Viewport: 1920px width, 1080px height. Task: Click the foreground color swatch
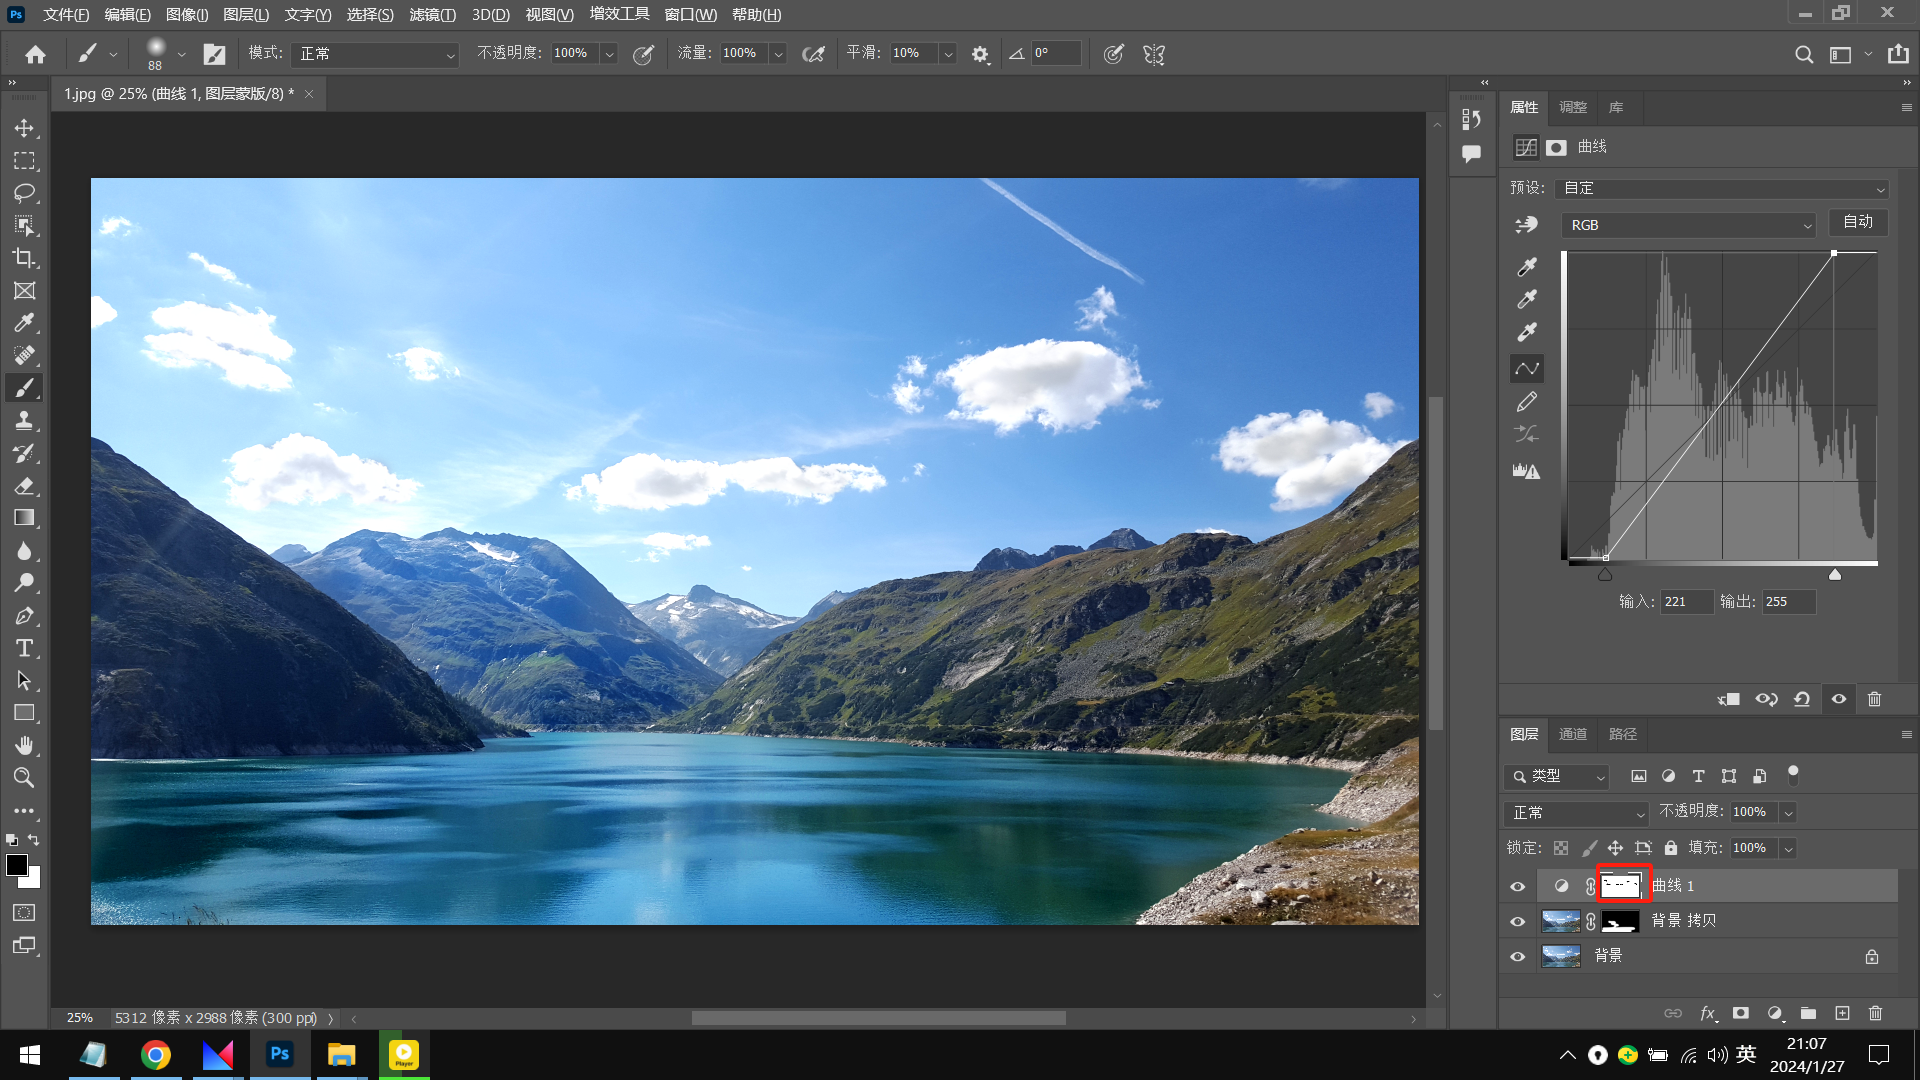(x=17, y=865)
